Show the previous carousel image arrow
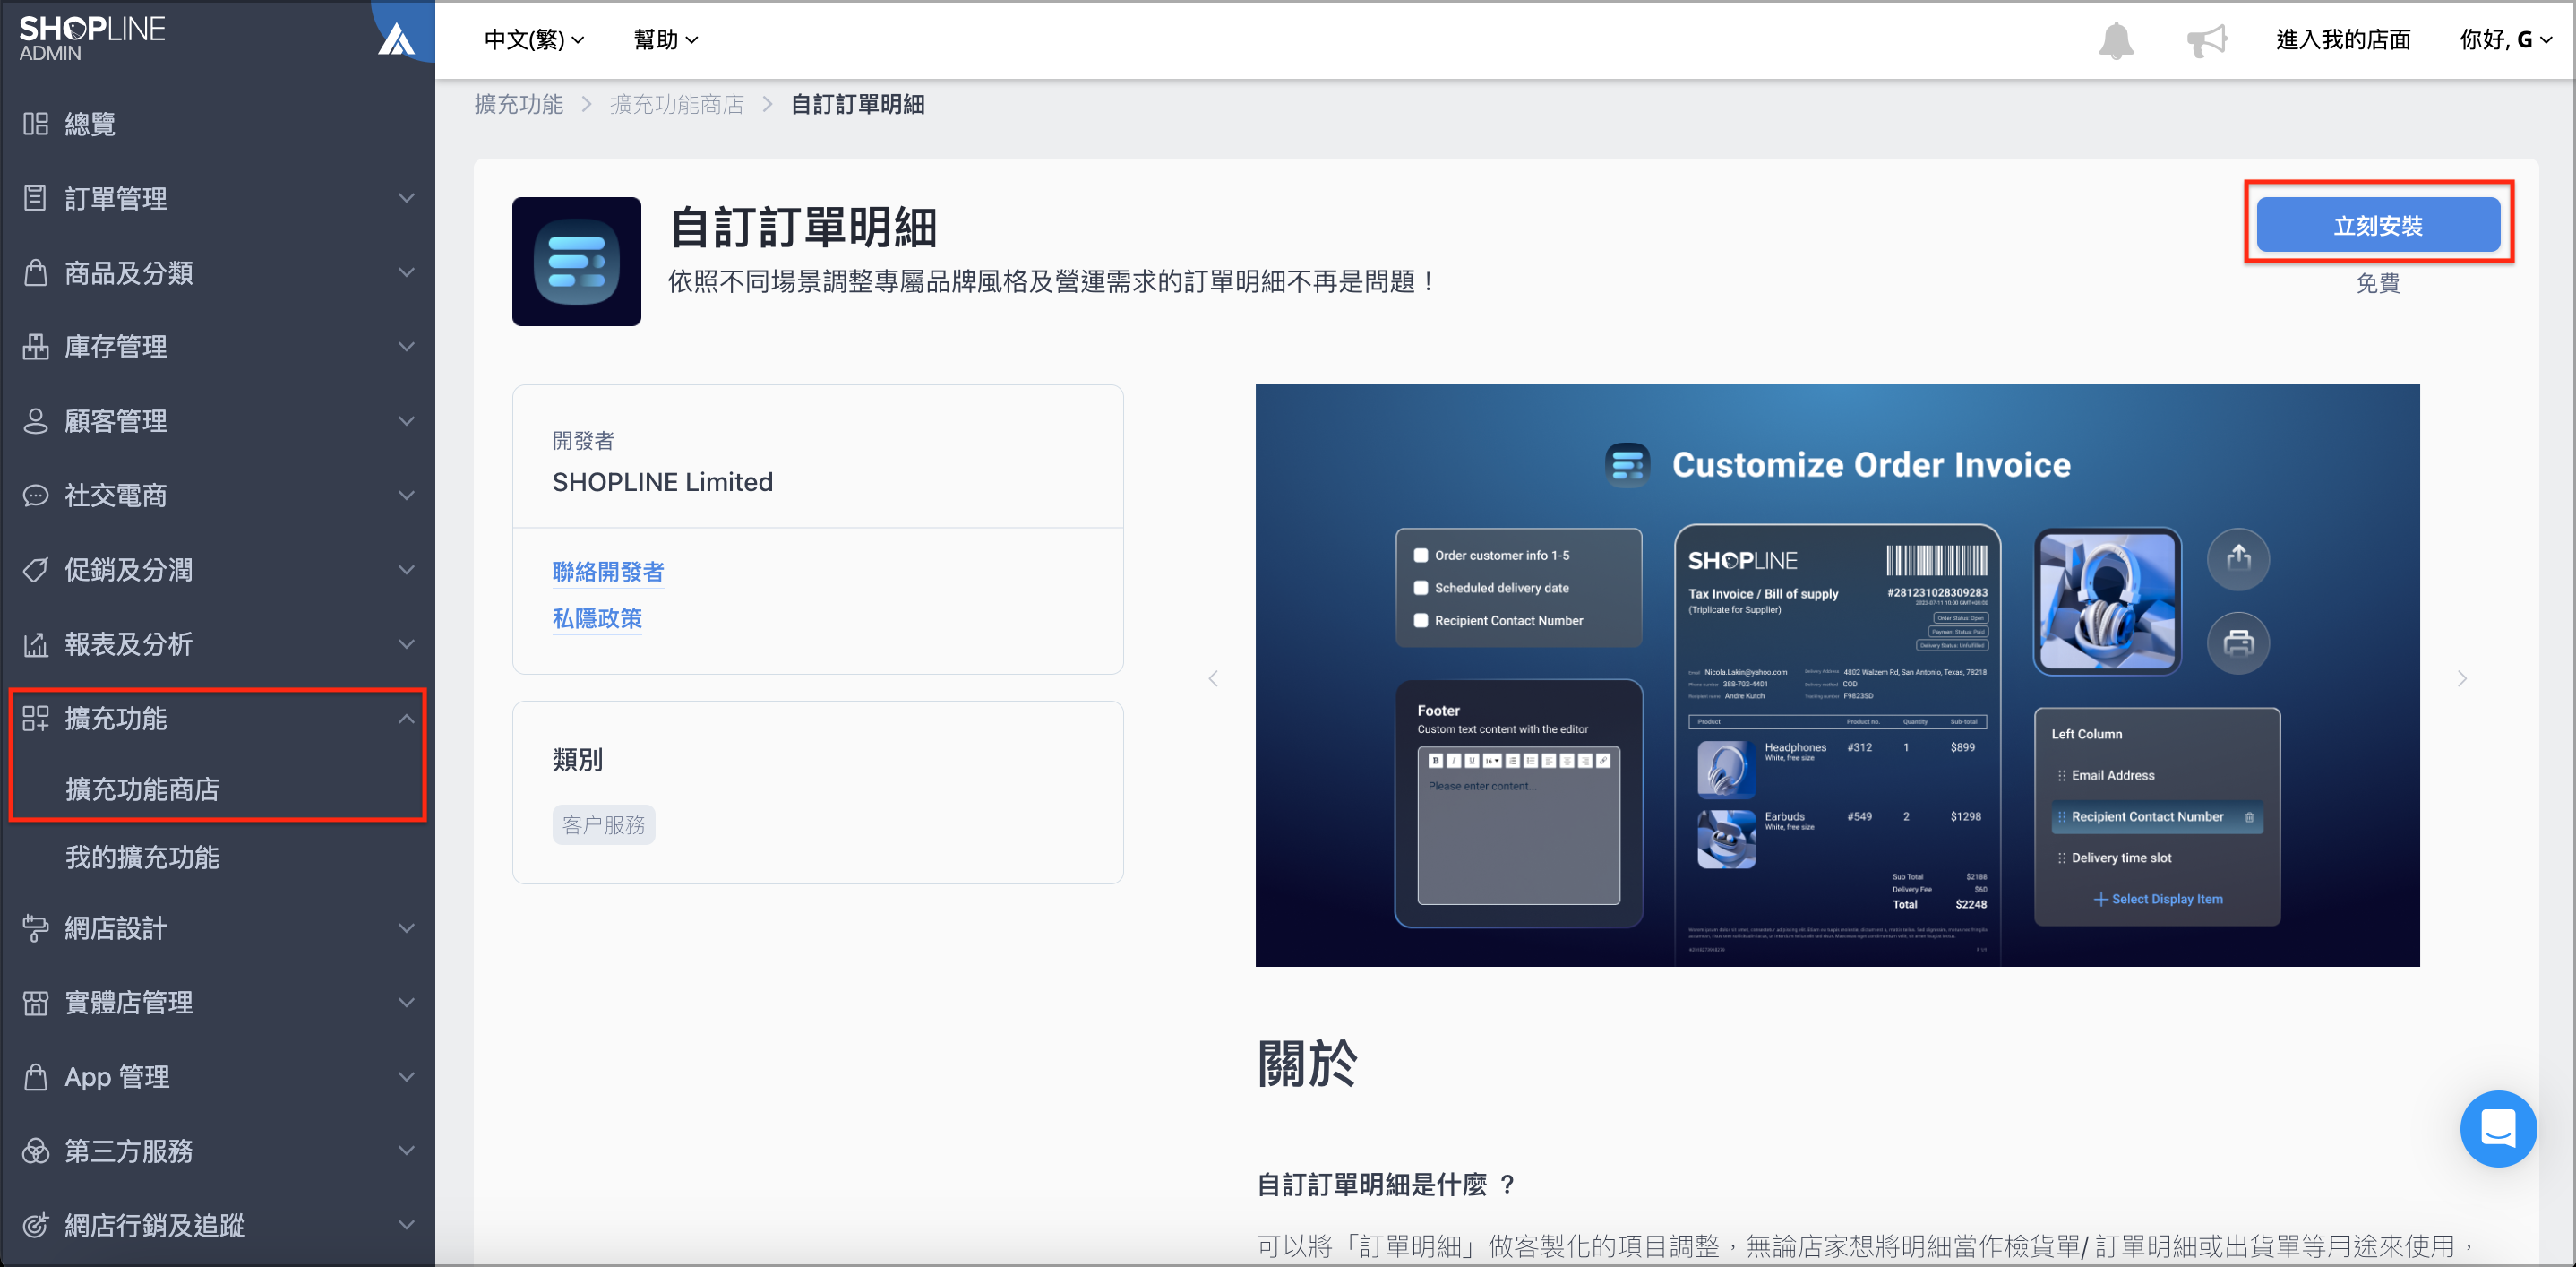This screenshot has height=1267, width=2576. pos(1213,678)
